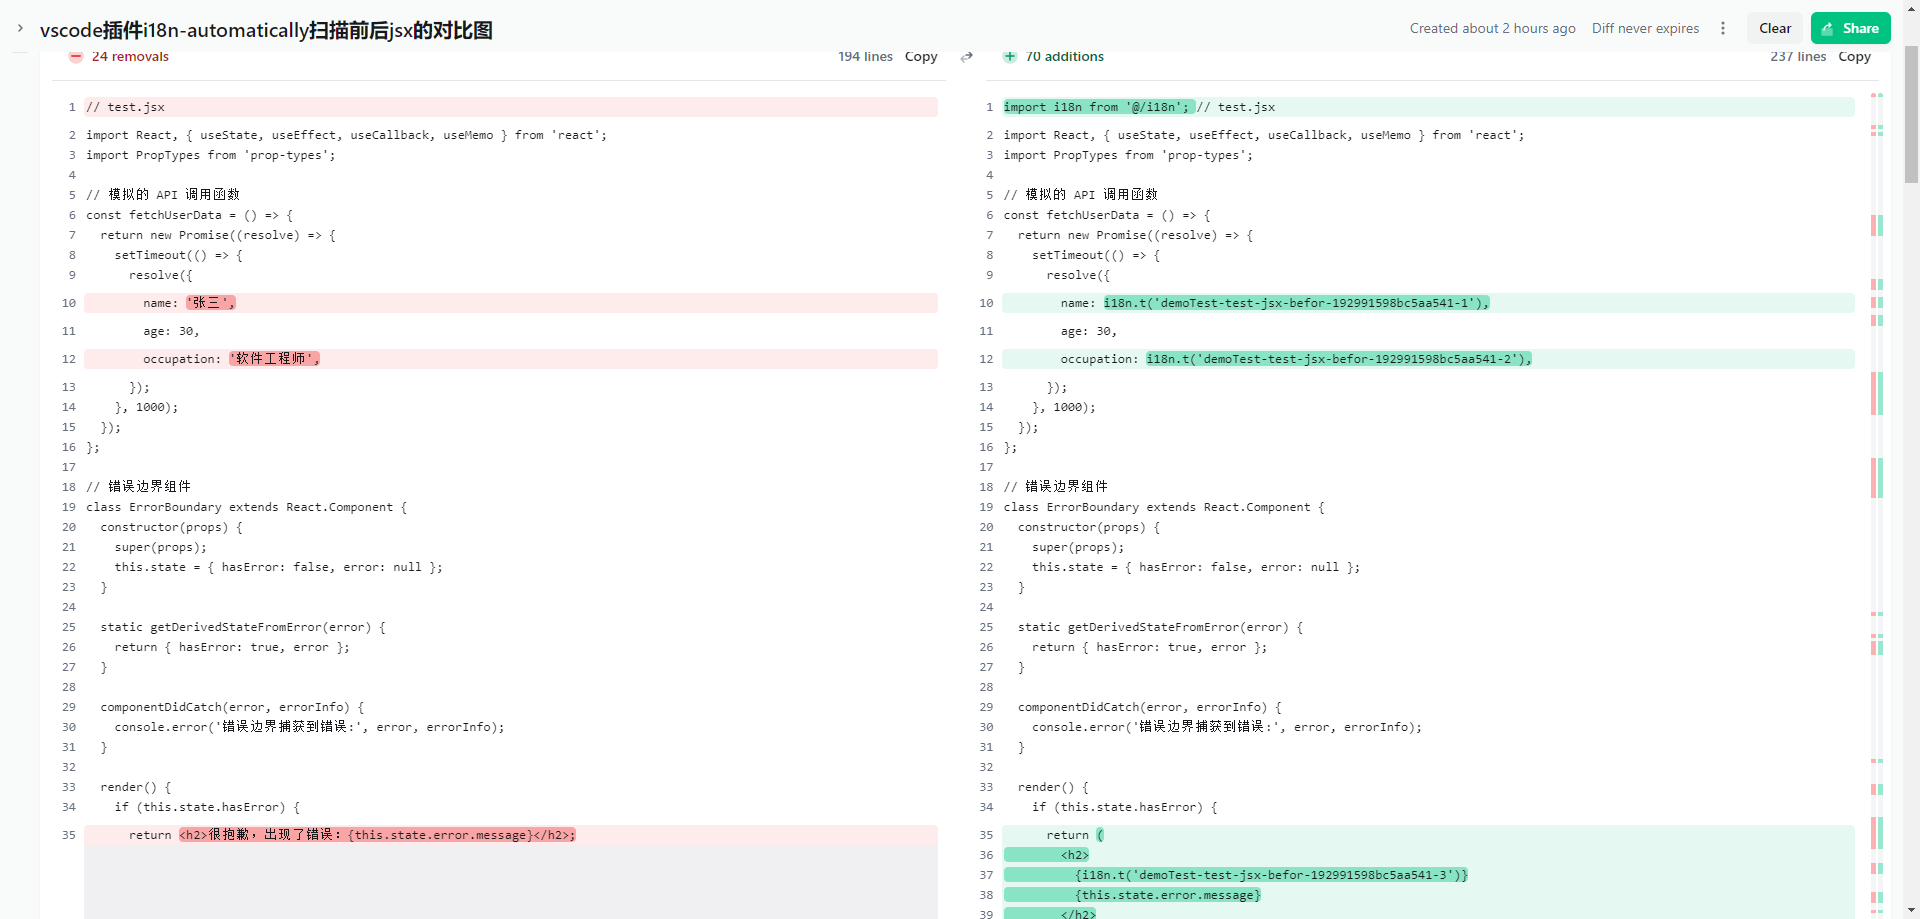
Task: Click removed 'return <h2>' line 35 on left
Action: [x=511, y=835]
